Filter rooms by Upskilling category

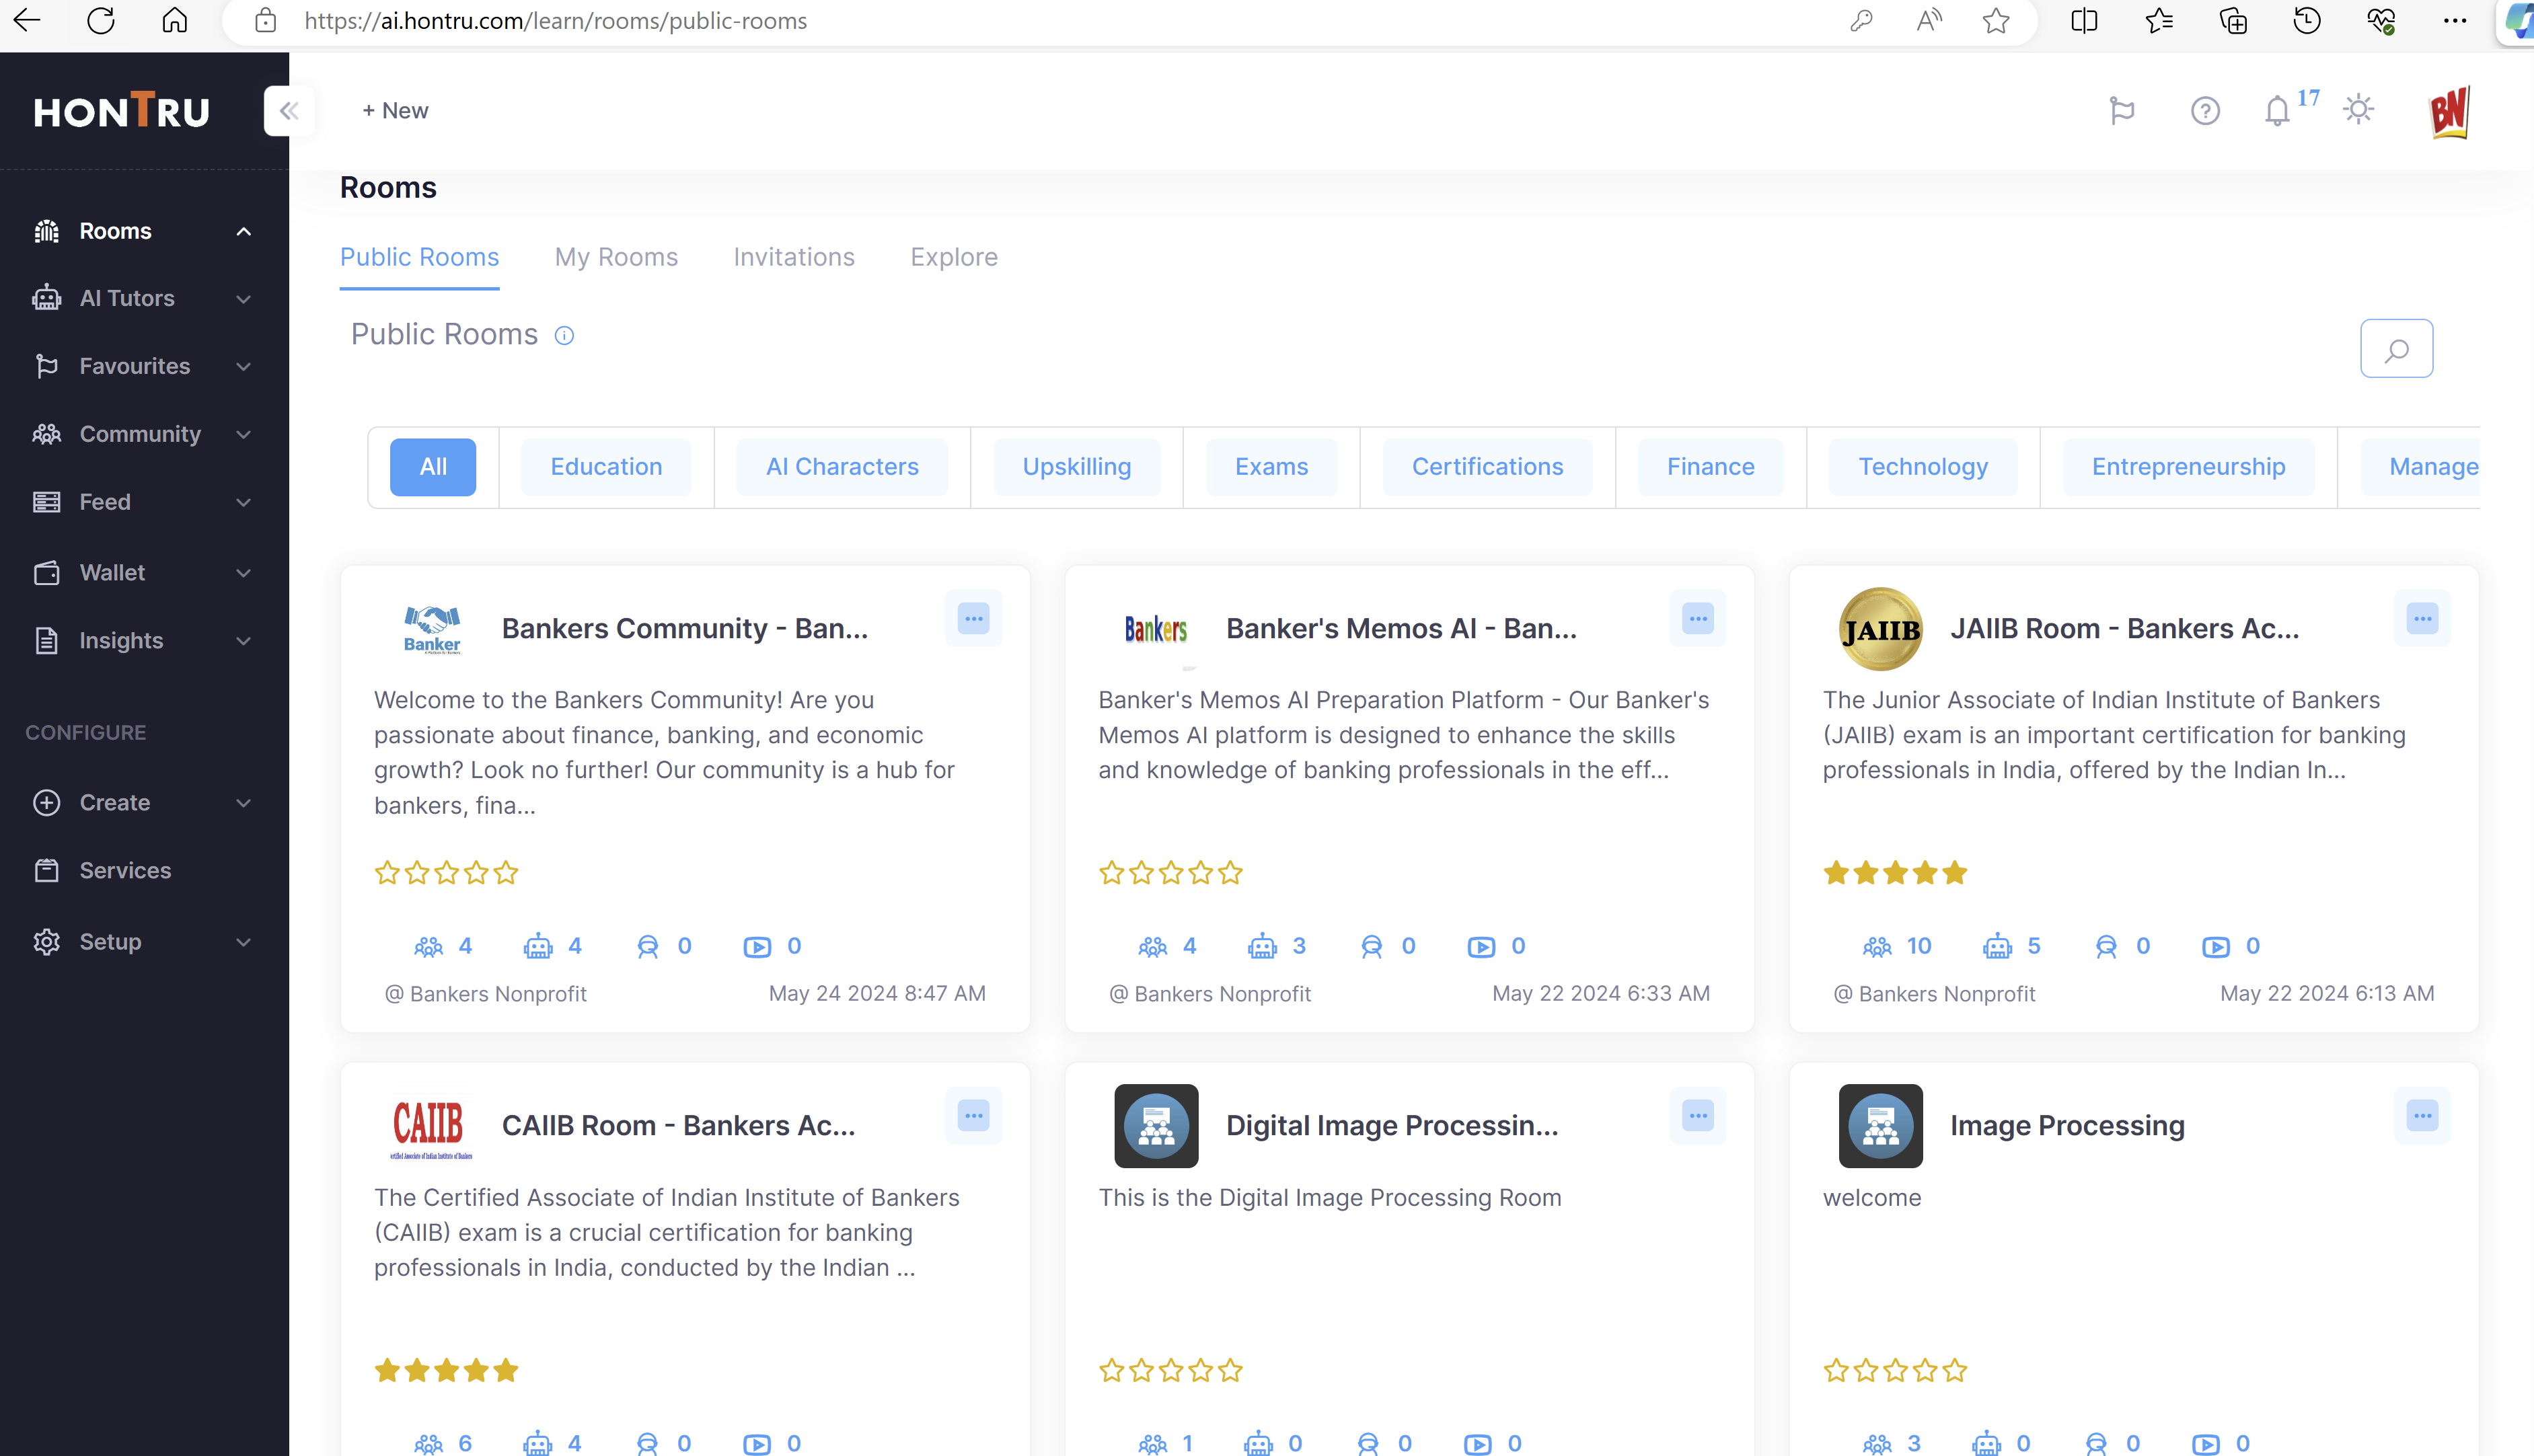(1076, 467)
